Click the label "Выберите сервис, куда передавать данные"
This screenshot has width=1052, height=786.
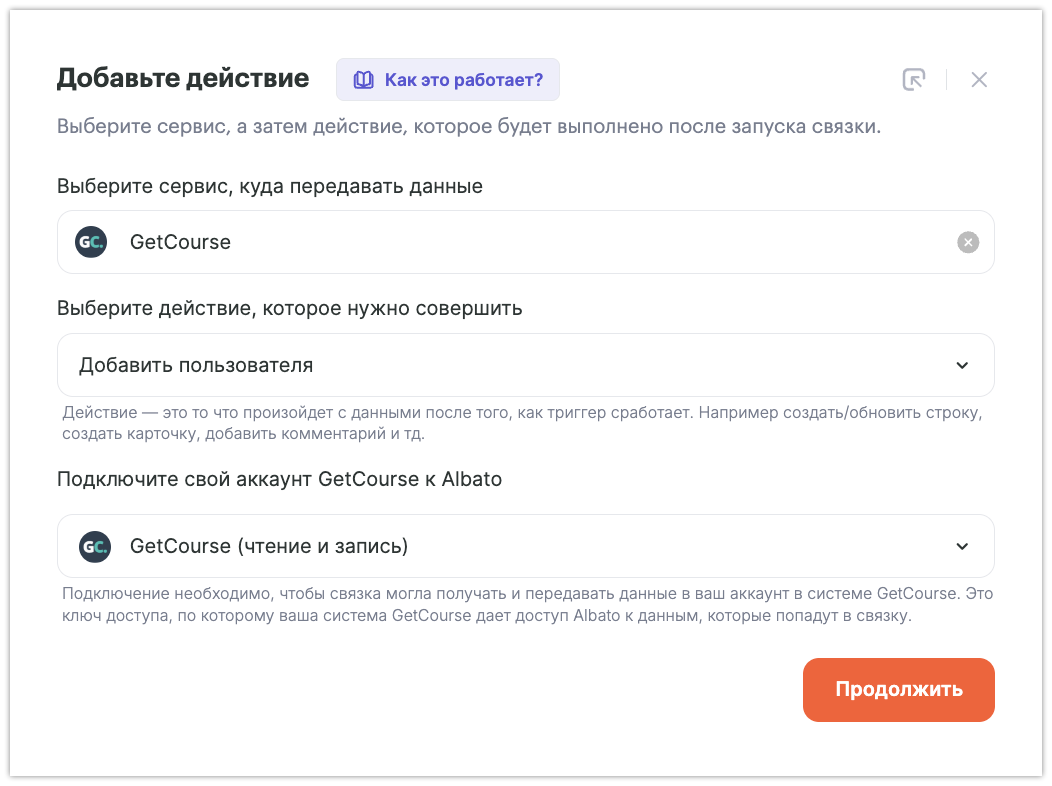point(270,186)
